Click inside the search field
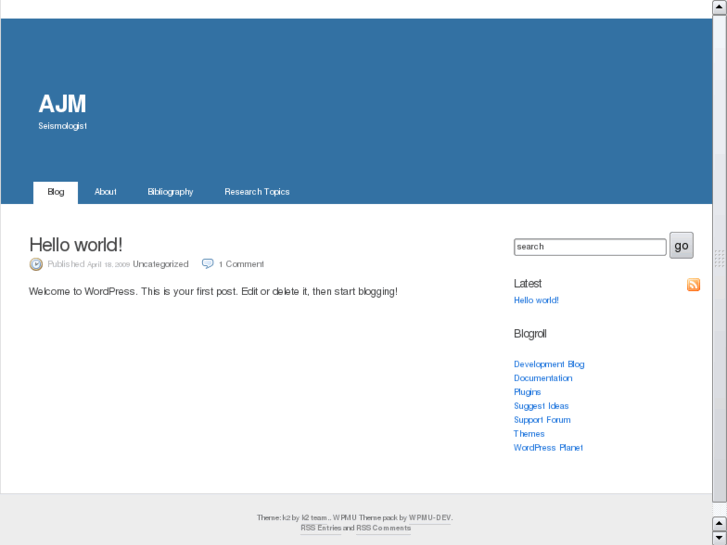The width and height of the screenshot is (727, 545). (x=590, y=247)
